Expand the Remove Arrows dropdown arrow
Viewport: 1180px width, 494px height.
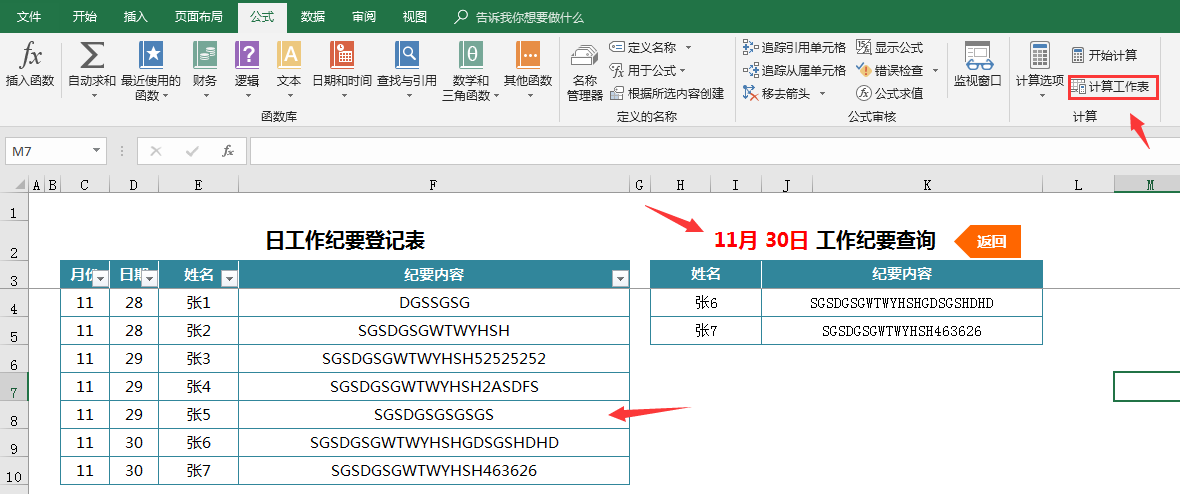[823, 93]
